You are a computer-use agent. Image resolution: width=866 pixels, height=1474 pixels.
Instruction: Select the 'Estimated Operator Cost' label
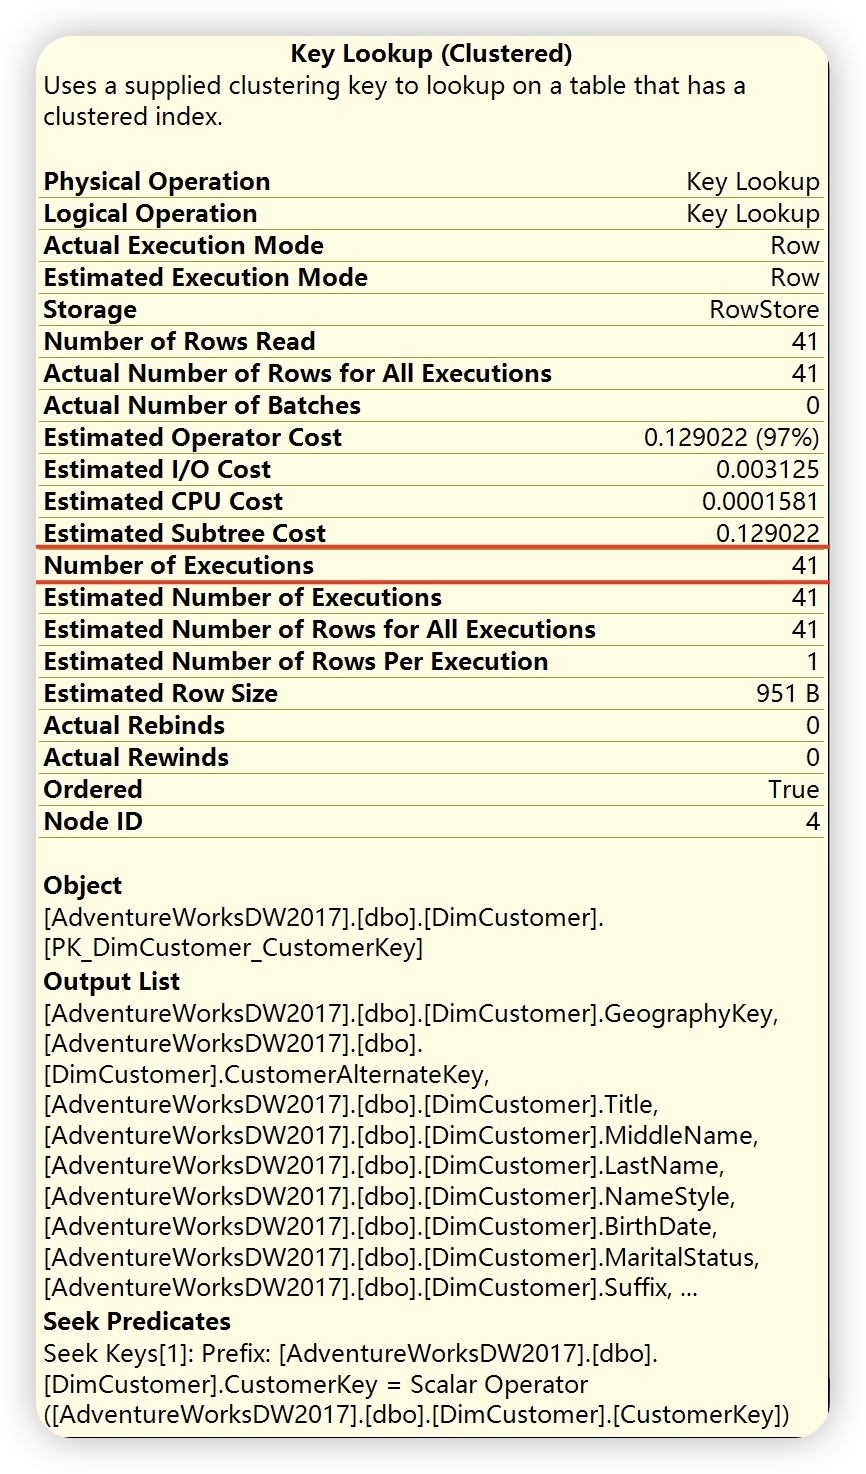pyautogui.click(x=193, y=438)
